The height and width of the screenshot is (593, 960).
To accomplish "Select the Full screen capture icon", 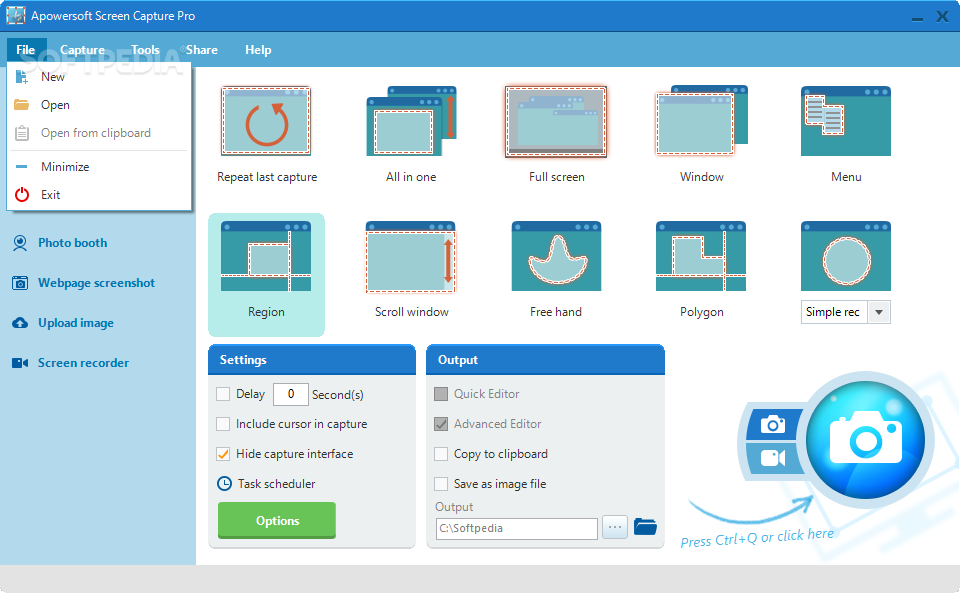I will tap(556, 121).
